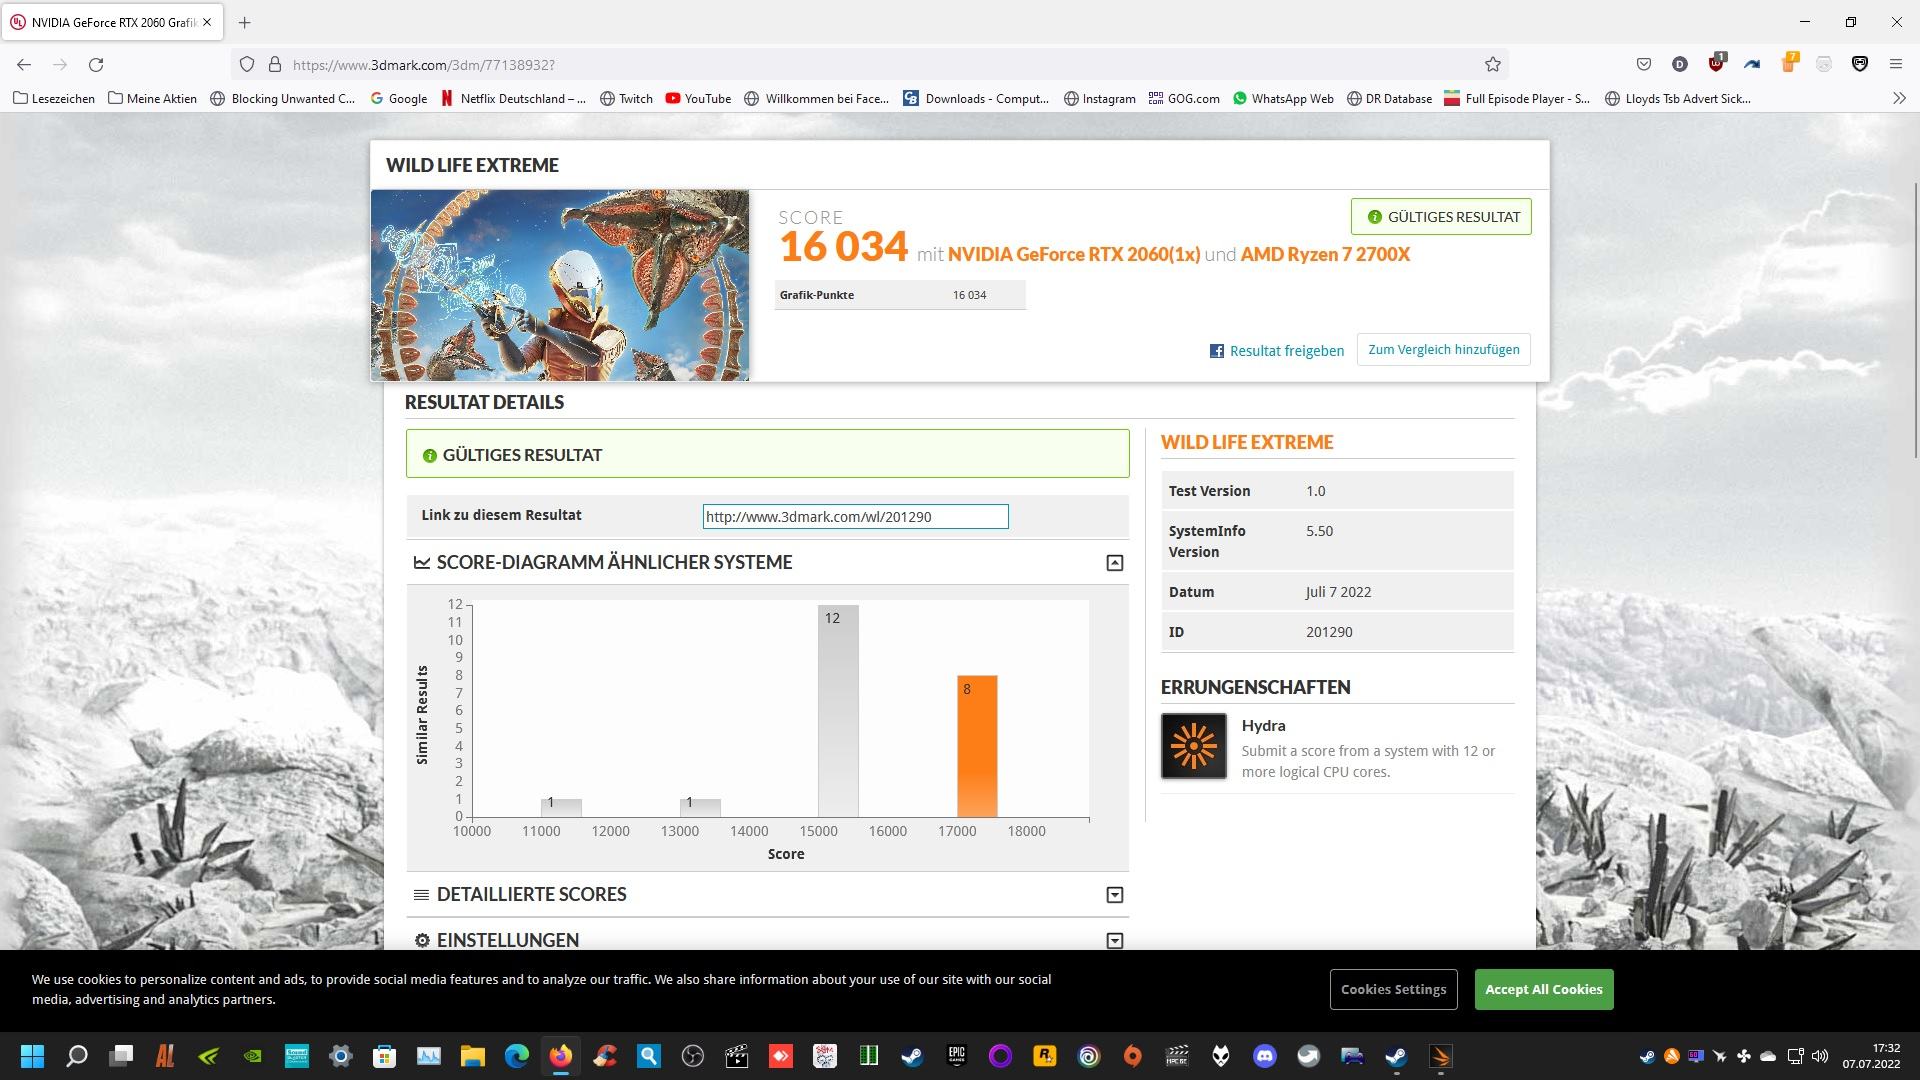The height and width of the screenshot is (1080, 1920).
Task: Click the Facebook icon beside Resultat freigeben
Action: click(1216, 351)
